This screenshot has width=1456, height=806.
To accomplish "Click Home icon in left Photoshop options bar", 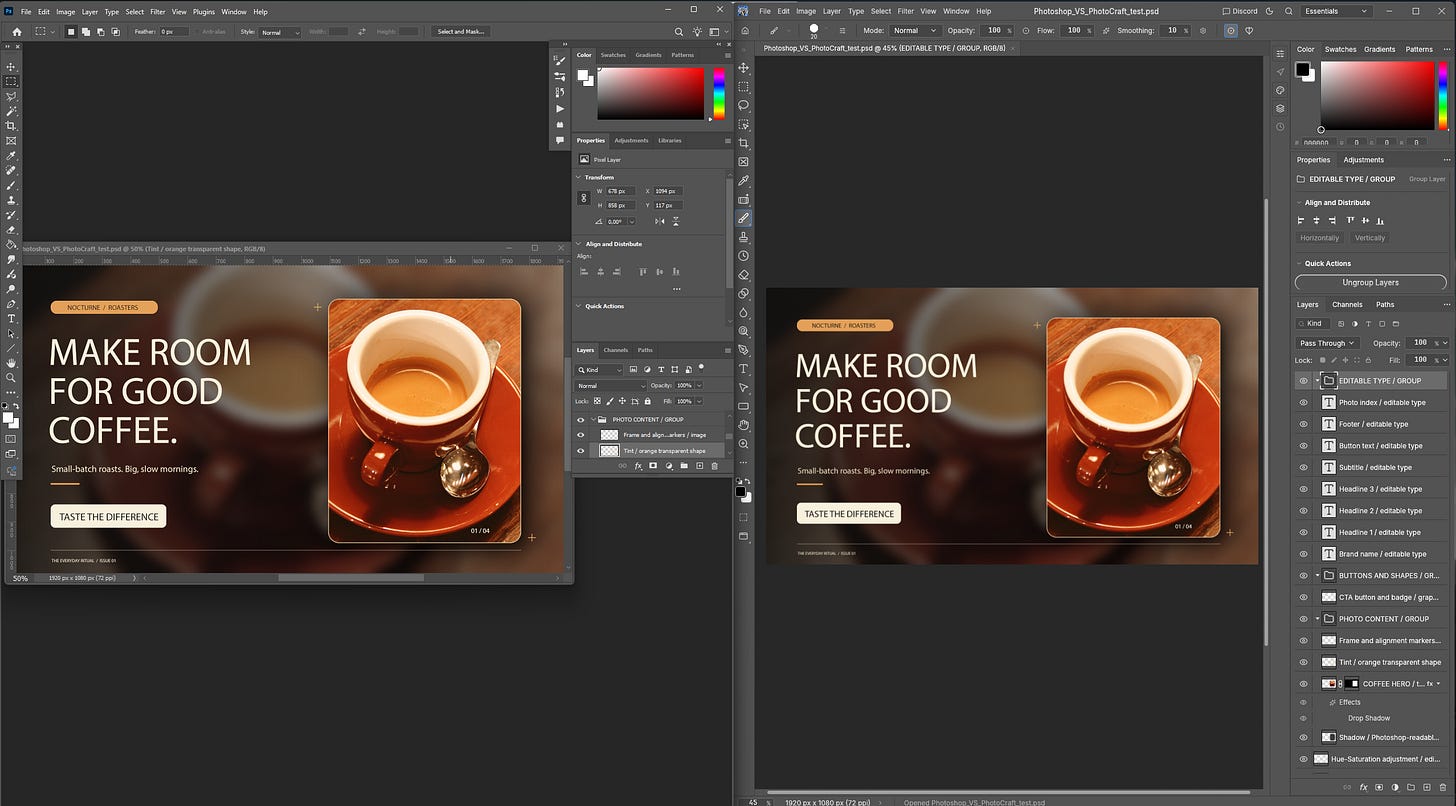I will (x=16, y=32).
